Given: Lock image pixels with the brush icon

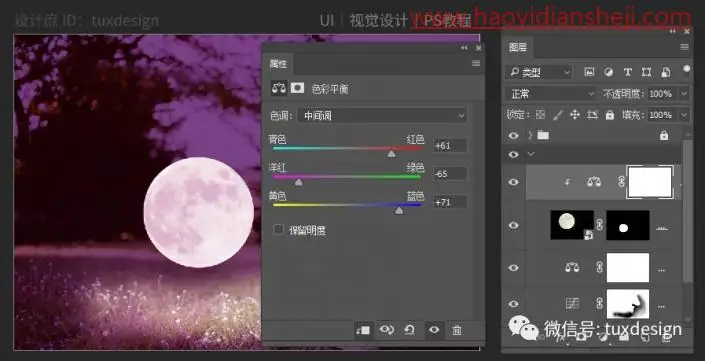Looking at the screenshot, I should pyautogui.click(x=558, y=115).
